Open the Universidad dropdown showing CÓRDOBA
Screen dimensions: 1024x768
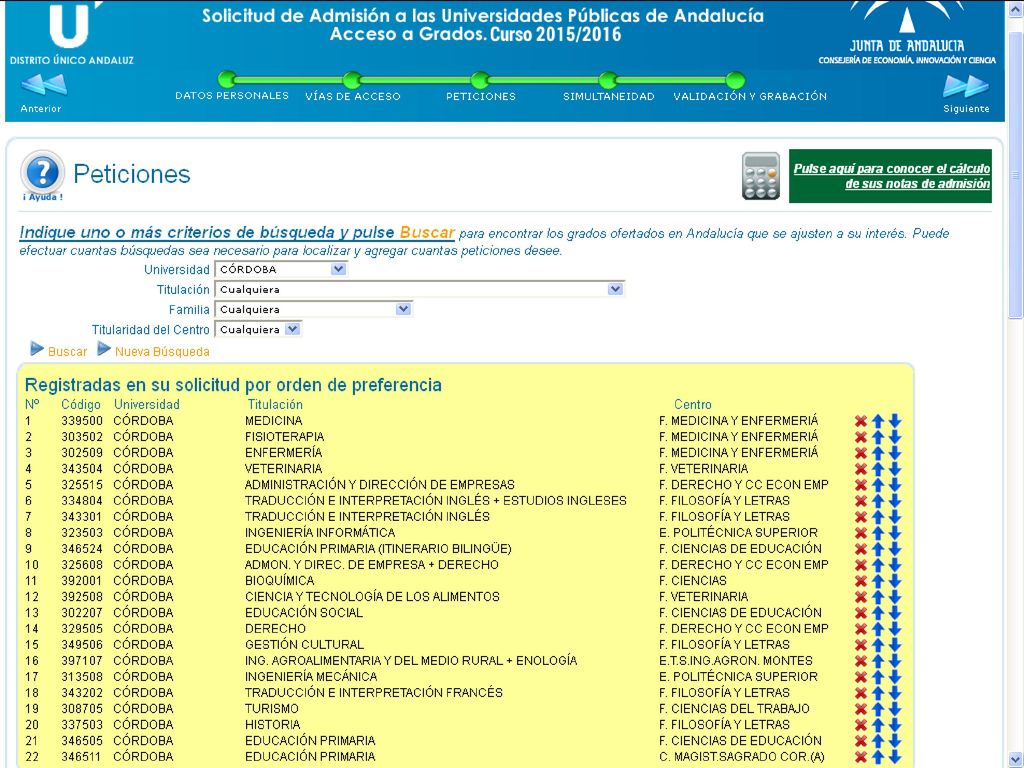click(x=281, y=269)
